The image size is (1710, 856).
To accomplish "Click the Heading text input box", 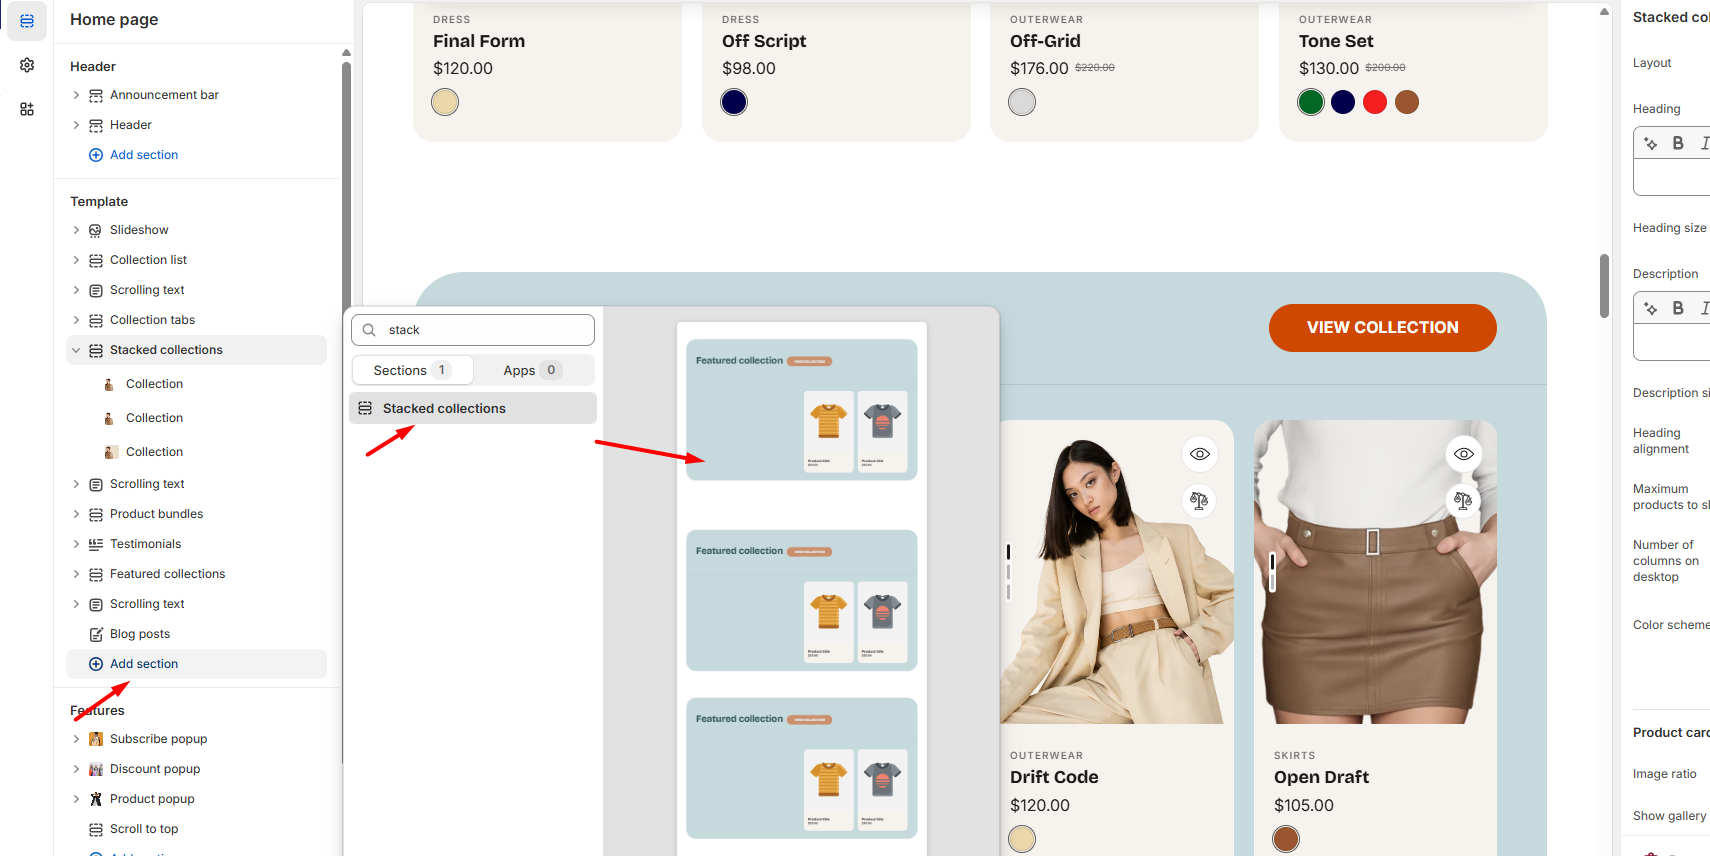I will 1672,177.
